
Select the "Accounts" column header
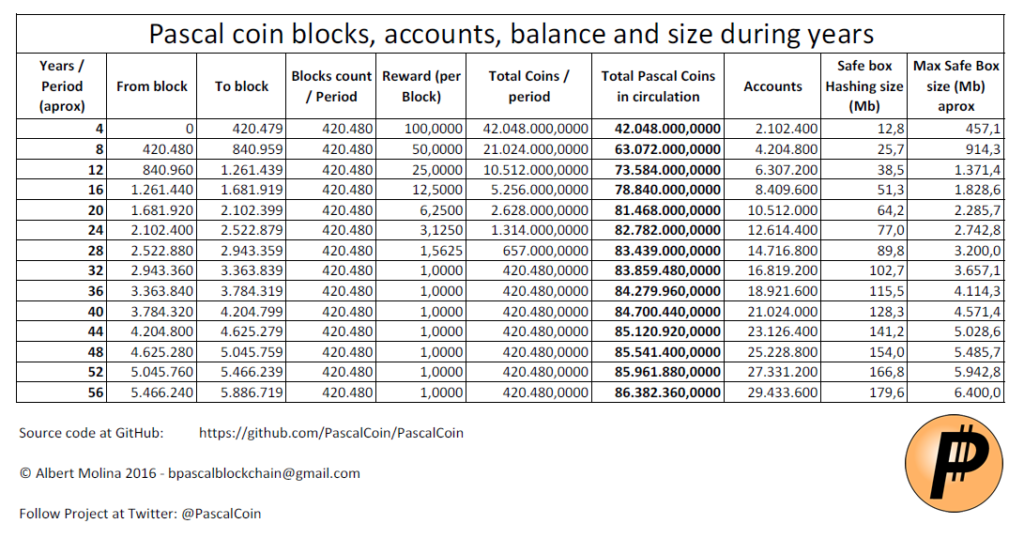coord(772,86)
